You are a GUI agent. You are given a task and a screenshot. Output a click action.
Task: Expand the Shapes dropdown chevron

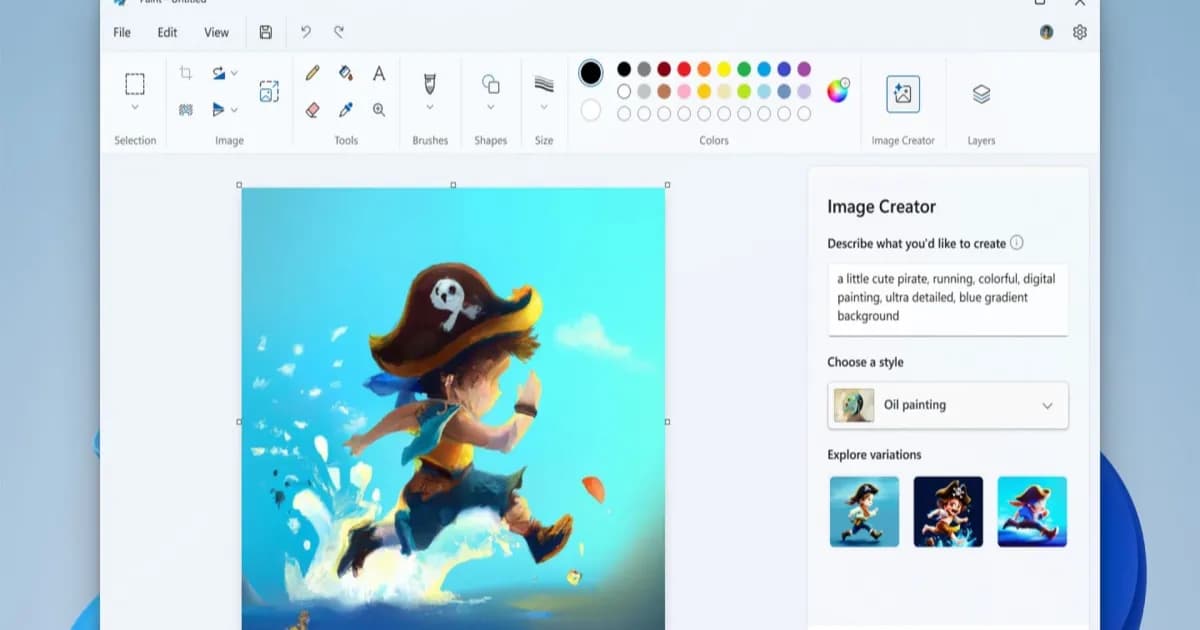pyautogui.click(x=490, y=107)
